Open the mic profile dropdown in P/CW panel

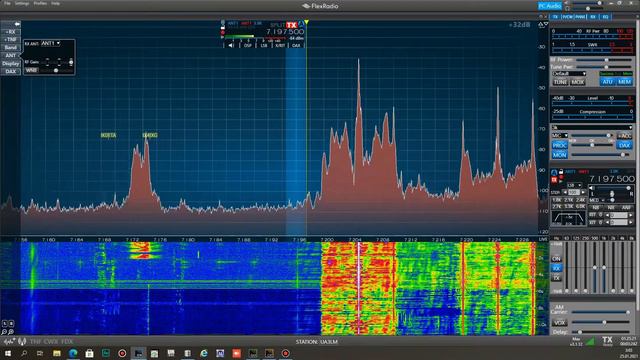tap(592, 127)
